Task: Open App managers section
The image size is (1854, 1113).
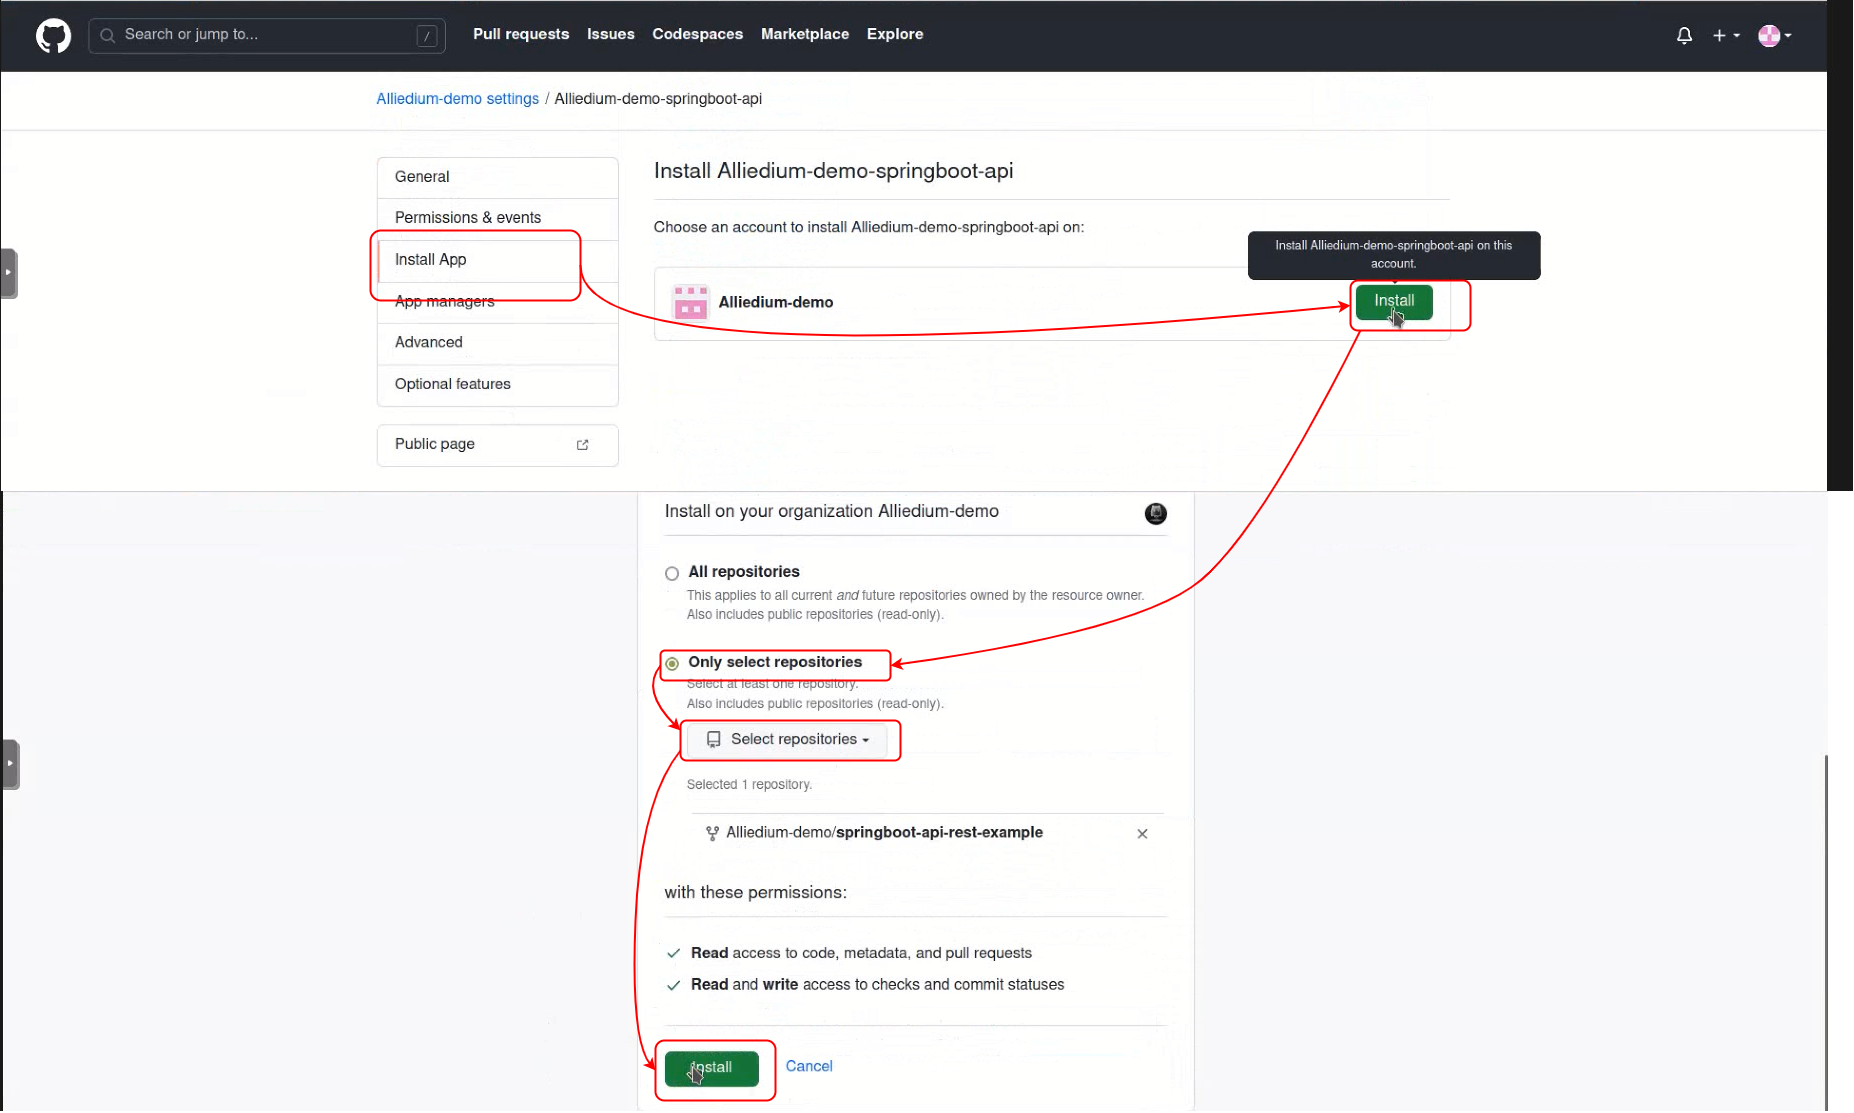Action: (x=498, y=301)
